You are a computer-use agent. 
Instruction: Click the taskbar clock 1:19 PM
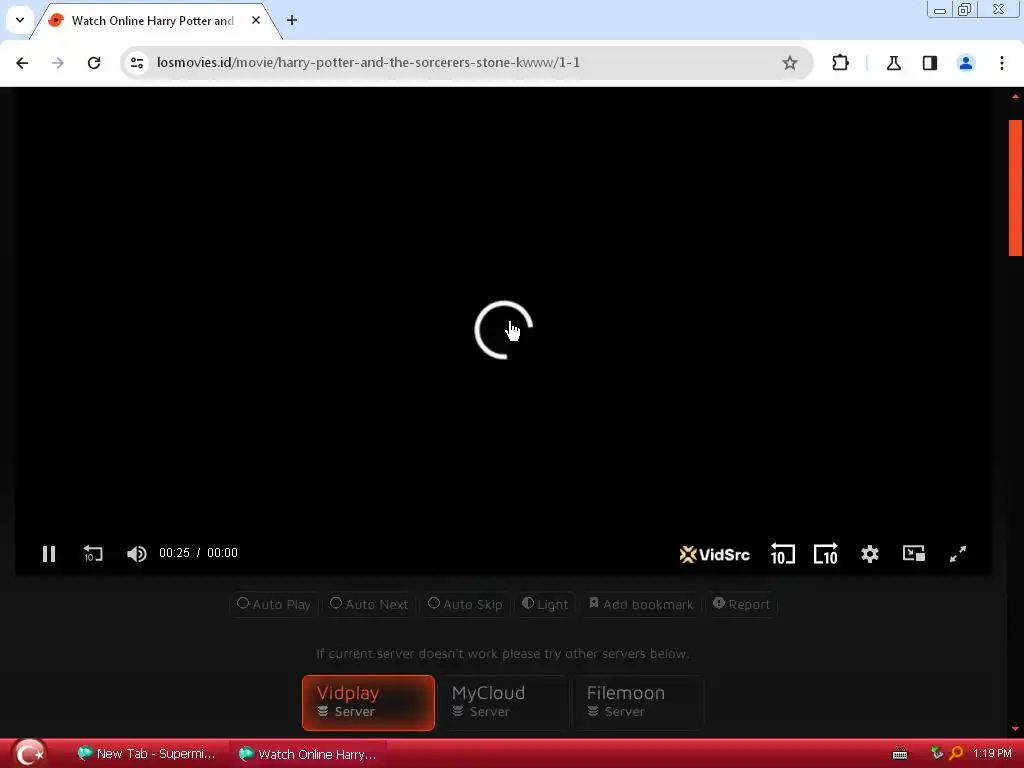coord(992,754)
